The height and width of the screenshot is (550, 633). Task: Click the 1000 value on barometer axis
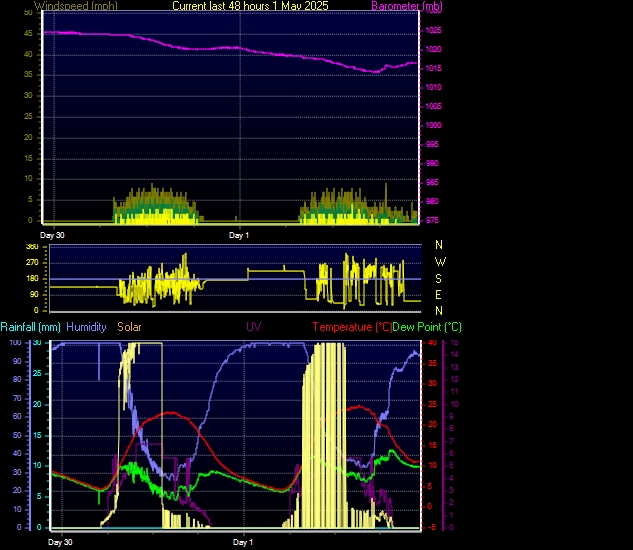(x=434, y=125)
